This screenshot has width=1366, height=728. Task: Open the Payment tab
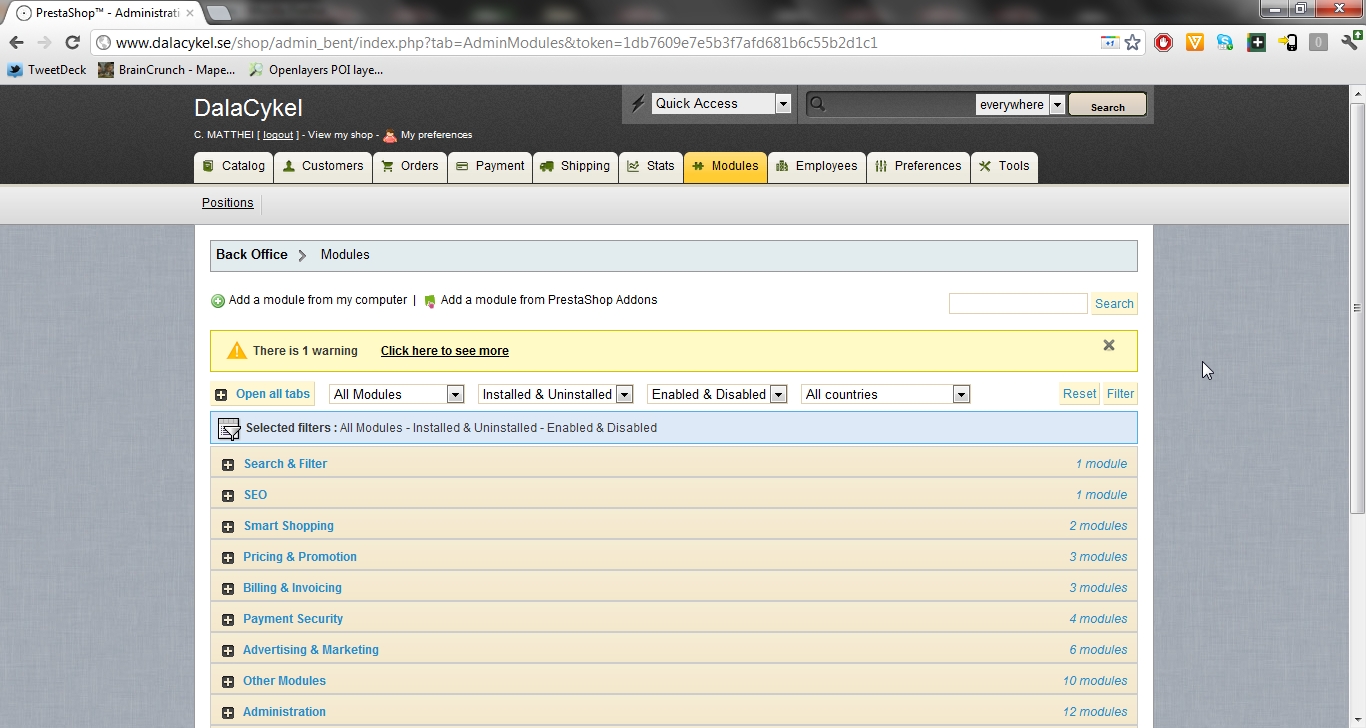tap(490, 167)
